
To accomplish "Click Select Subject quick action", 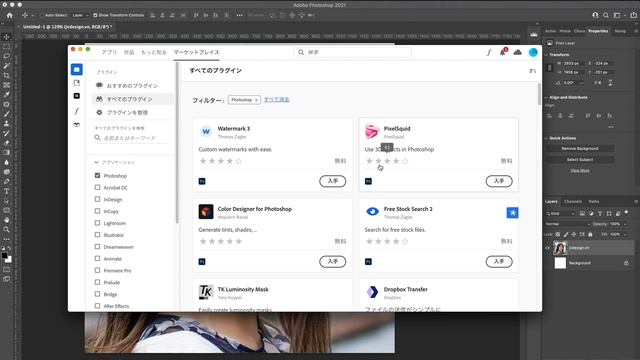I will pos(580,160).
